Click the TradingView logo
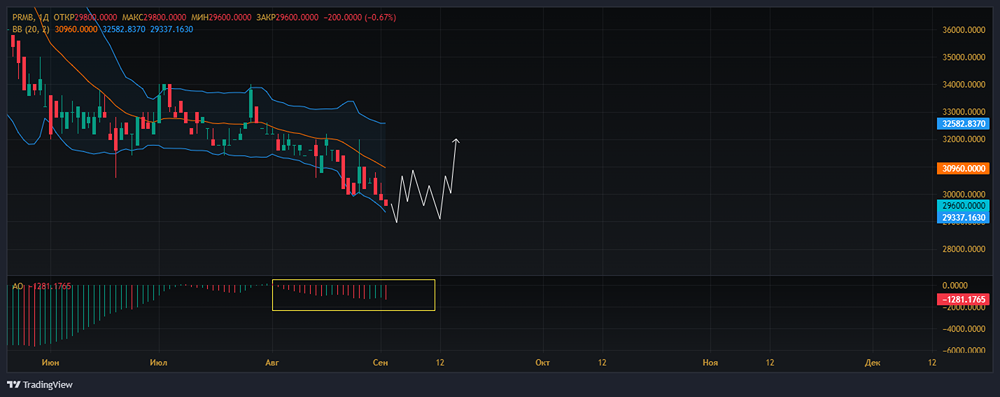The height and width of the screenshot is (397, 1000). (x=40, y=385)
